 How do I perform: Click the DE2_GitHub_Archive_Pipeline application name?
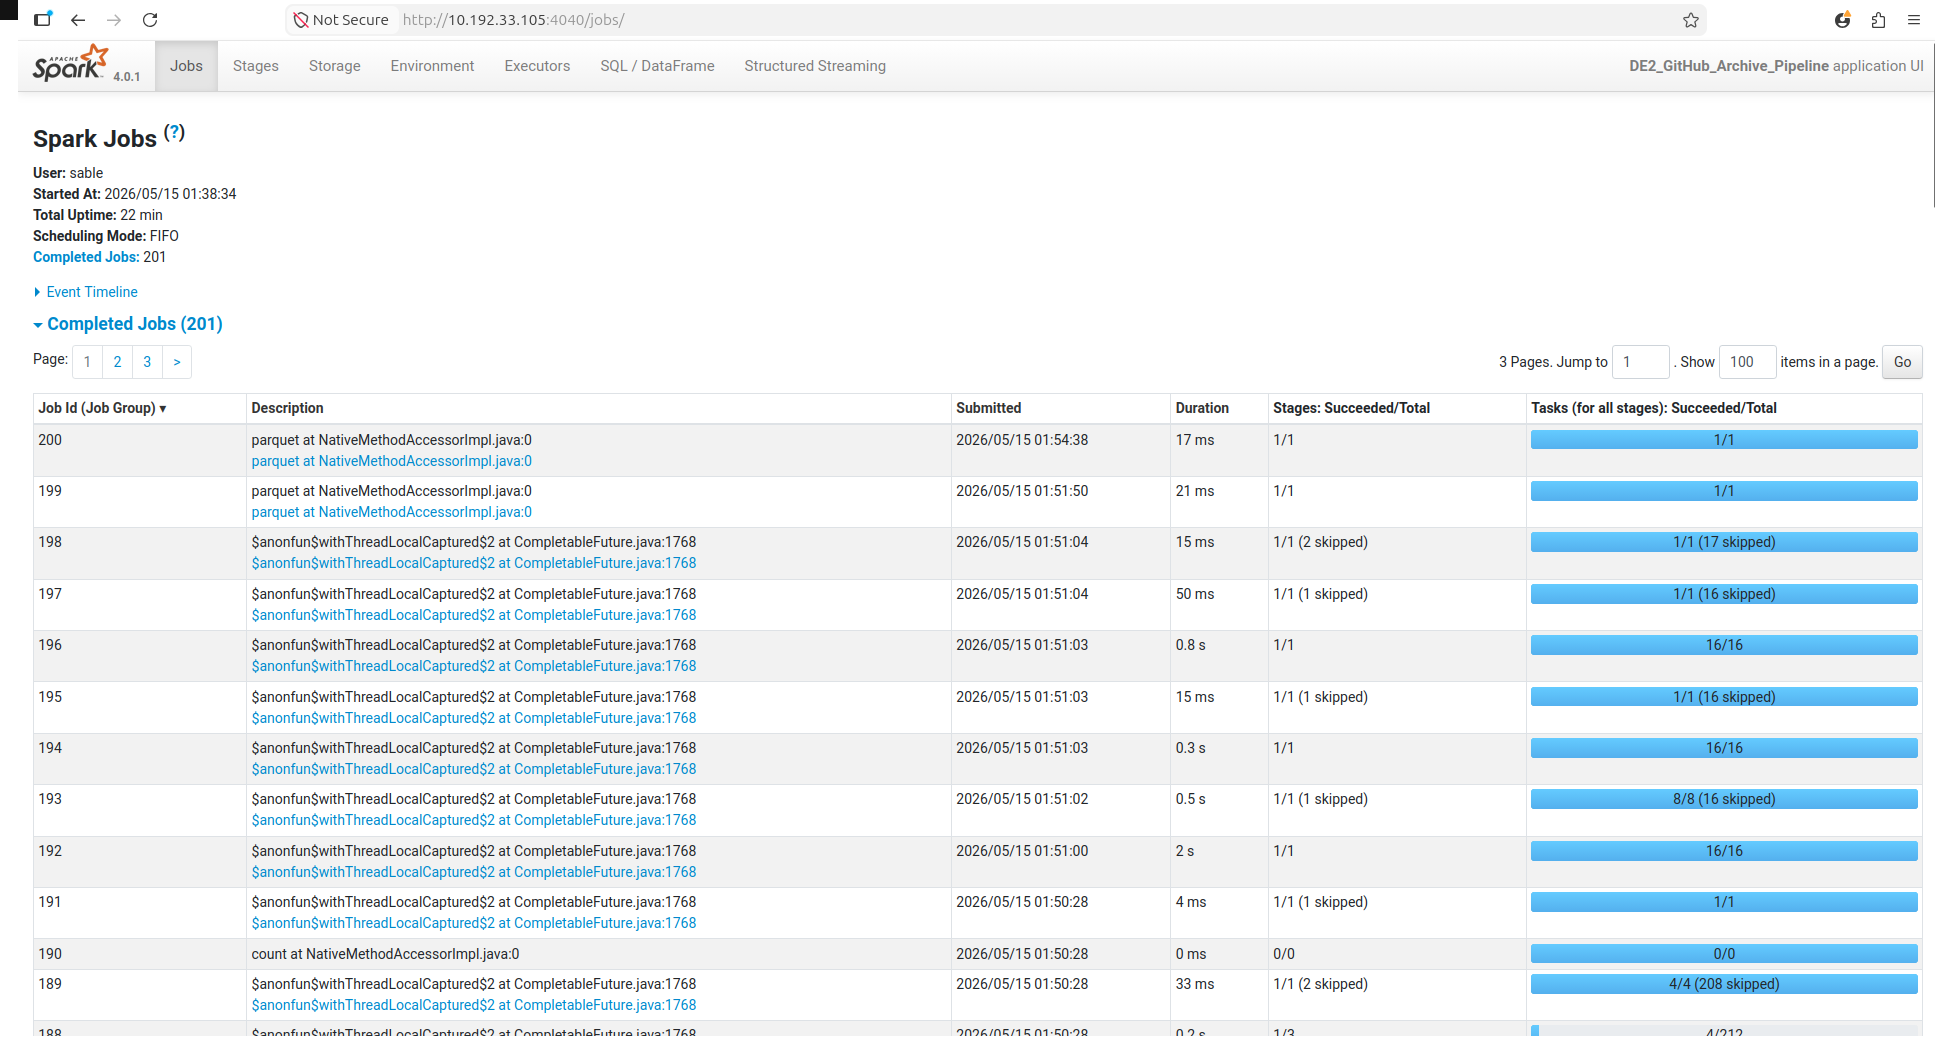pos(1729,66)
